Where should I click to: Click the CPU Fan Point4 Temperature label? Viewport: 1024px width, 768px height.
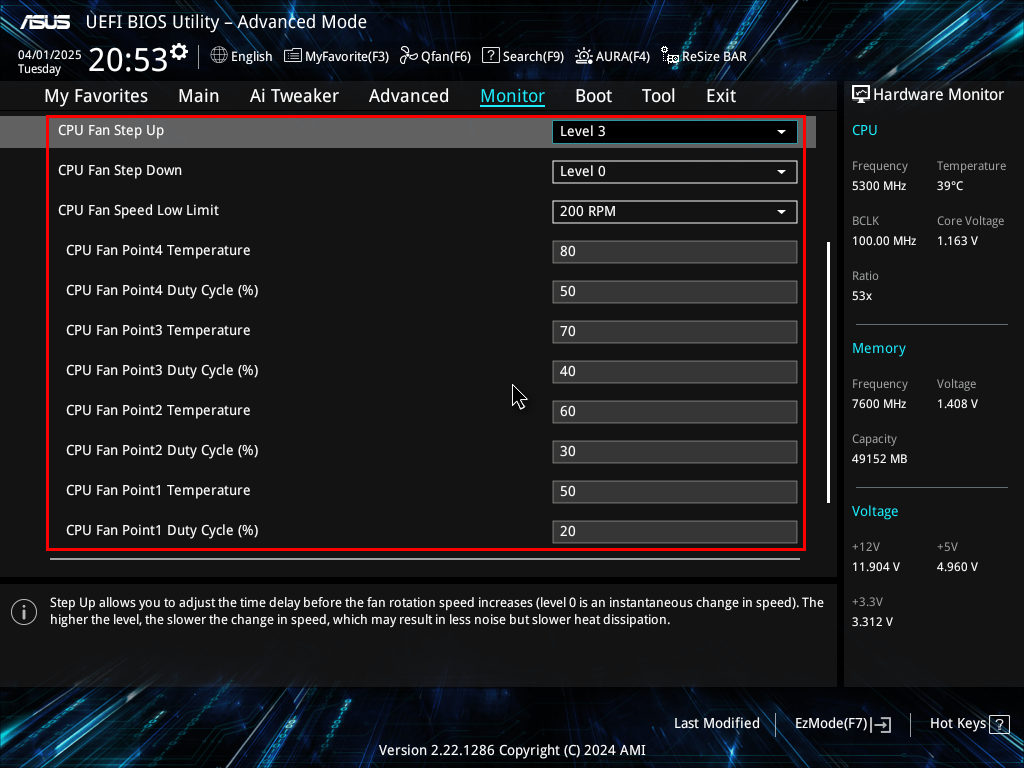158,250
